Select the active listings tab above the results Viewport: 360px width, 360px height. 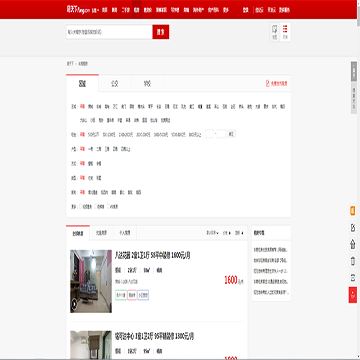[78, 233]
